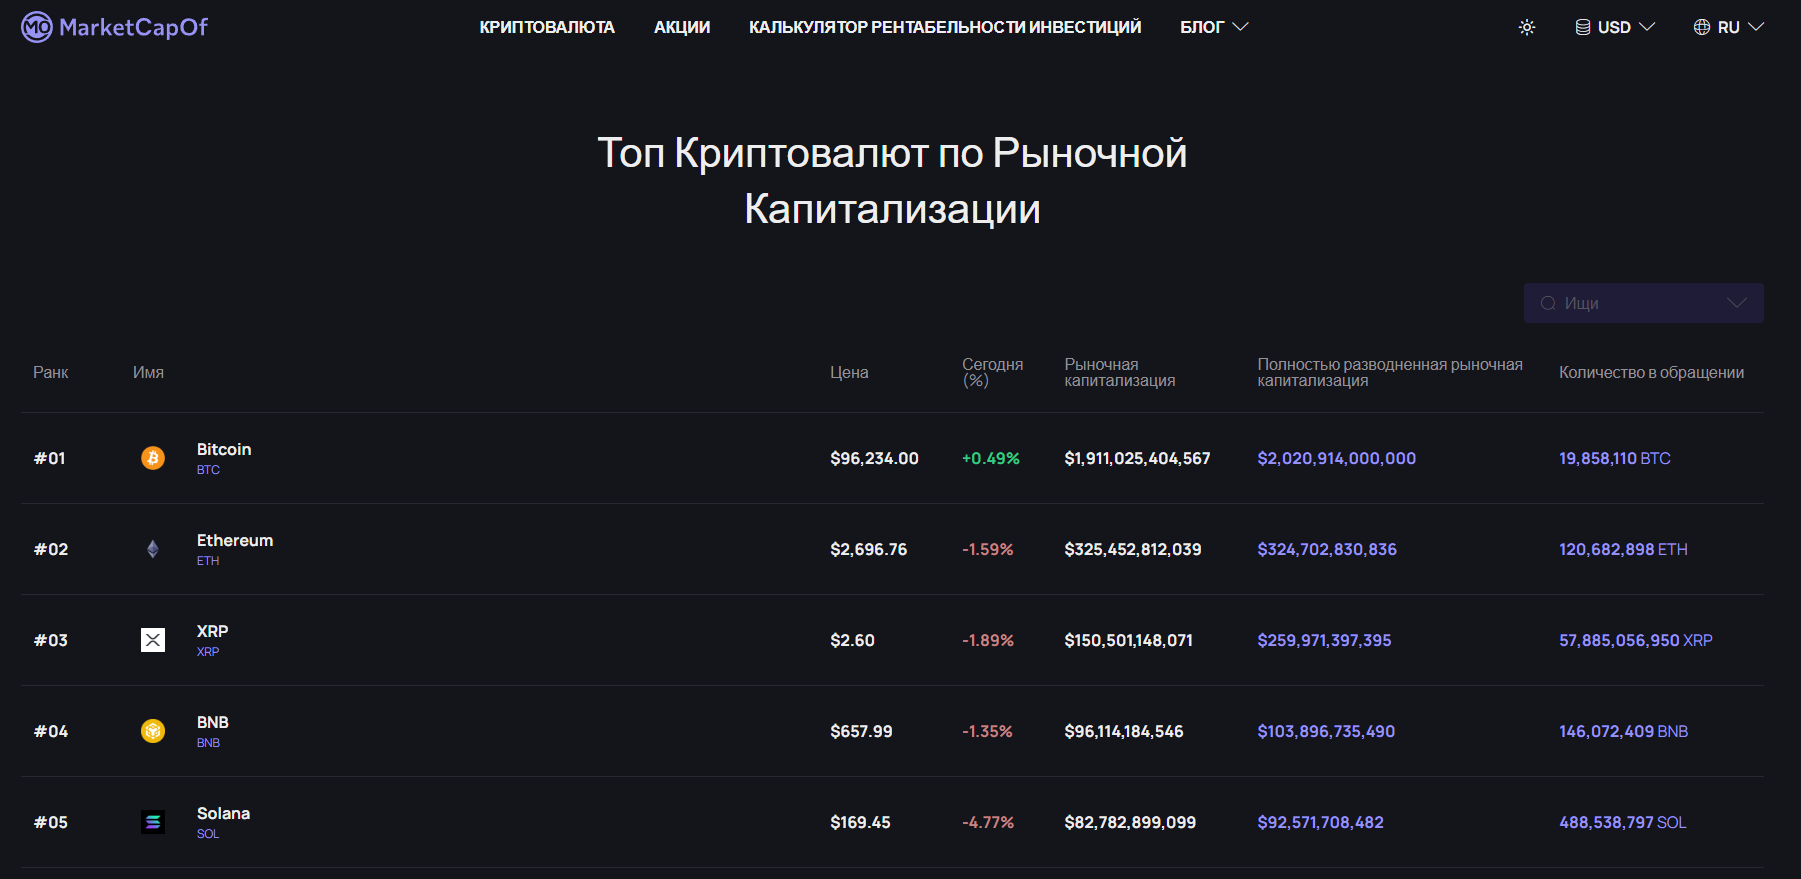This screenshot has height=879, width=1801.
Task: Click supply 19,858,110 BTC
Action: 1615,458
